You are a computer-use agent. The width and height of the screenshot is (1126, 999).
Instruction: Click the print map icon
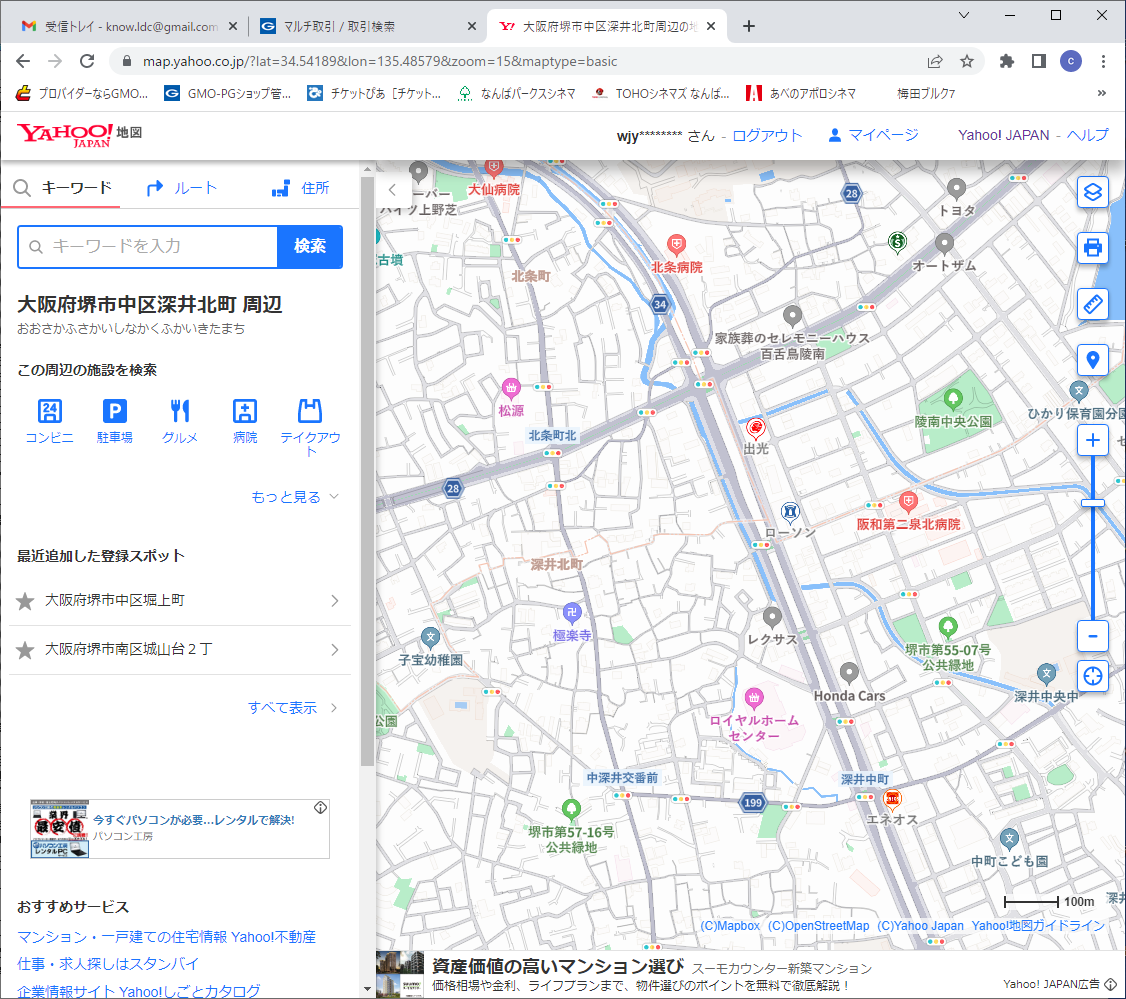(x=1092, y=247)
